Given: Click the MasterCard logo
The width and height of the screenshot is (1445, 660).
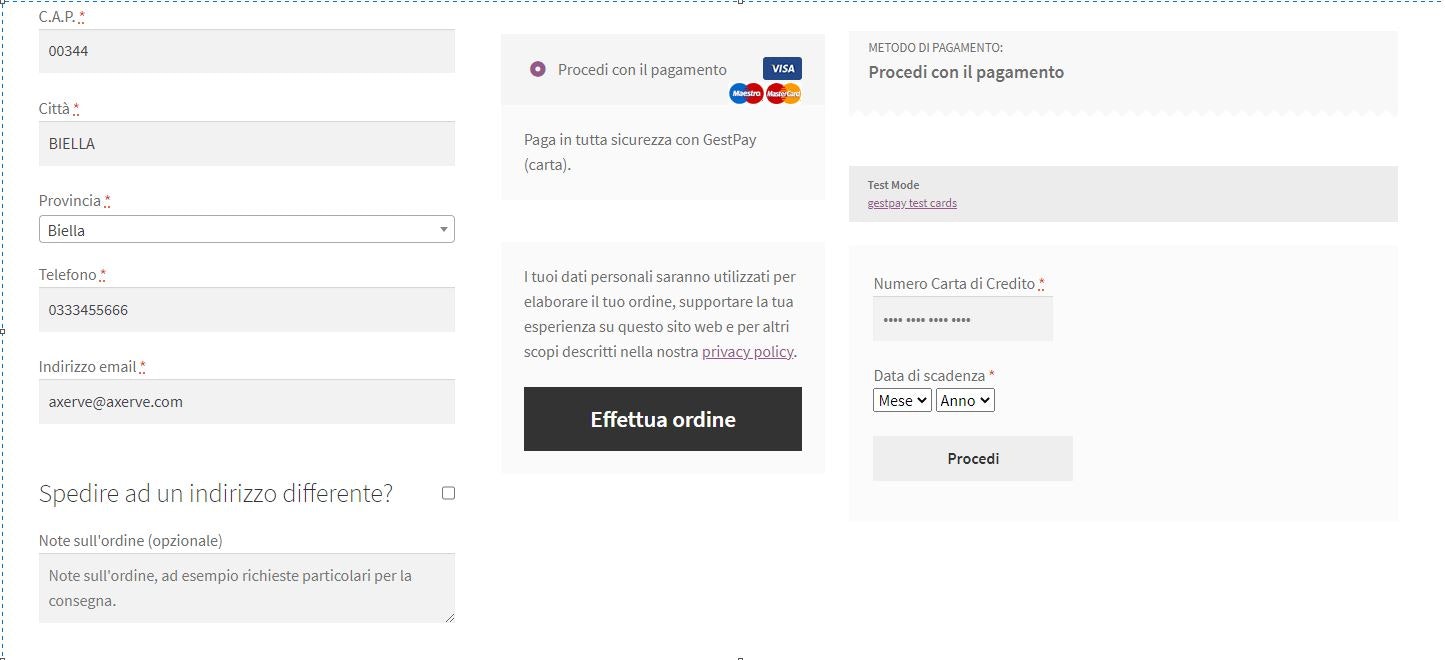Looking at the screenshot, I should (x=784, y=93).
